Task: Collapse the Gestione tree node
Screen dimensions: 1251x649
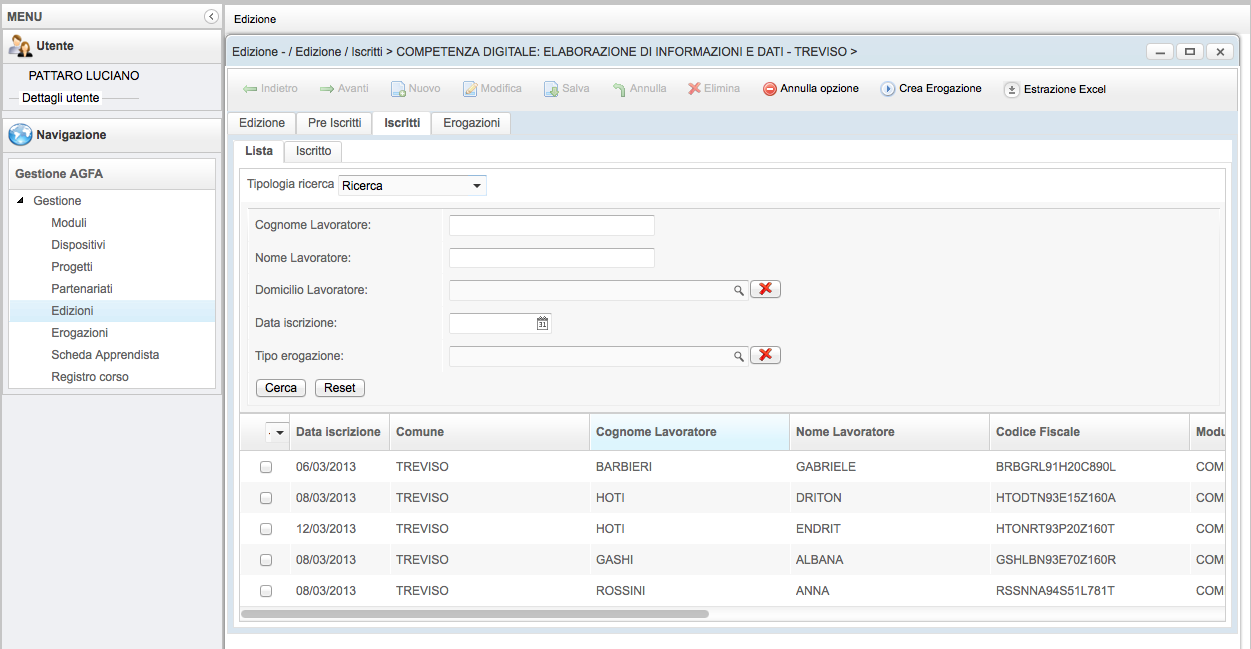Action: click(x=21, y=201)
